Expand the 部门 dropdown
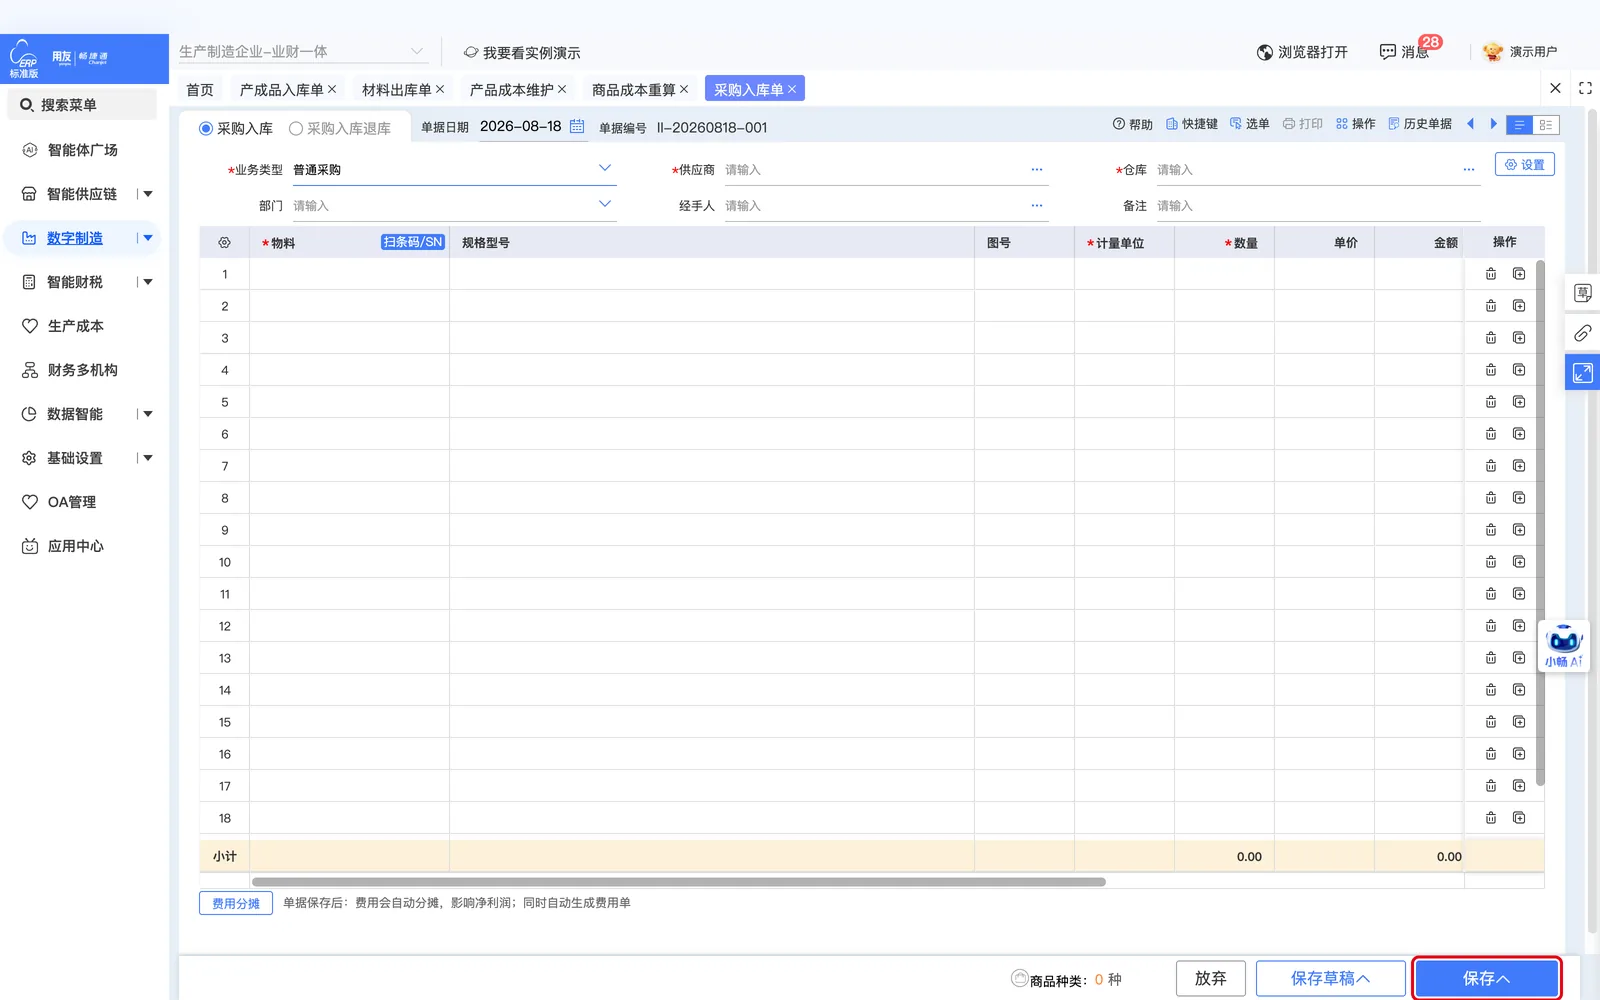1600x1000 pixels. [x=605, y=204]
